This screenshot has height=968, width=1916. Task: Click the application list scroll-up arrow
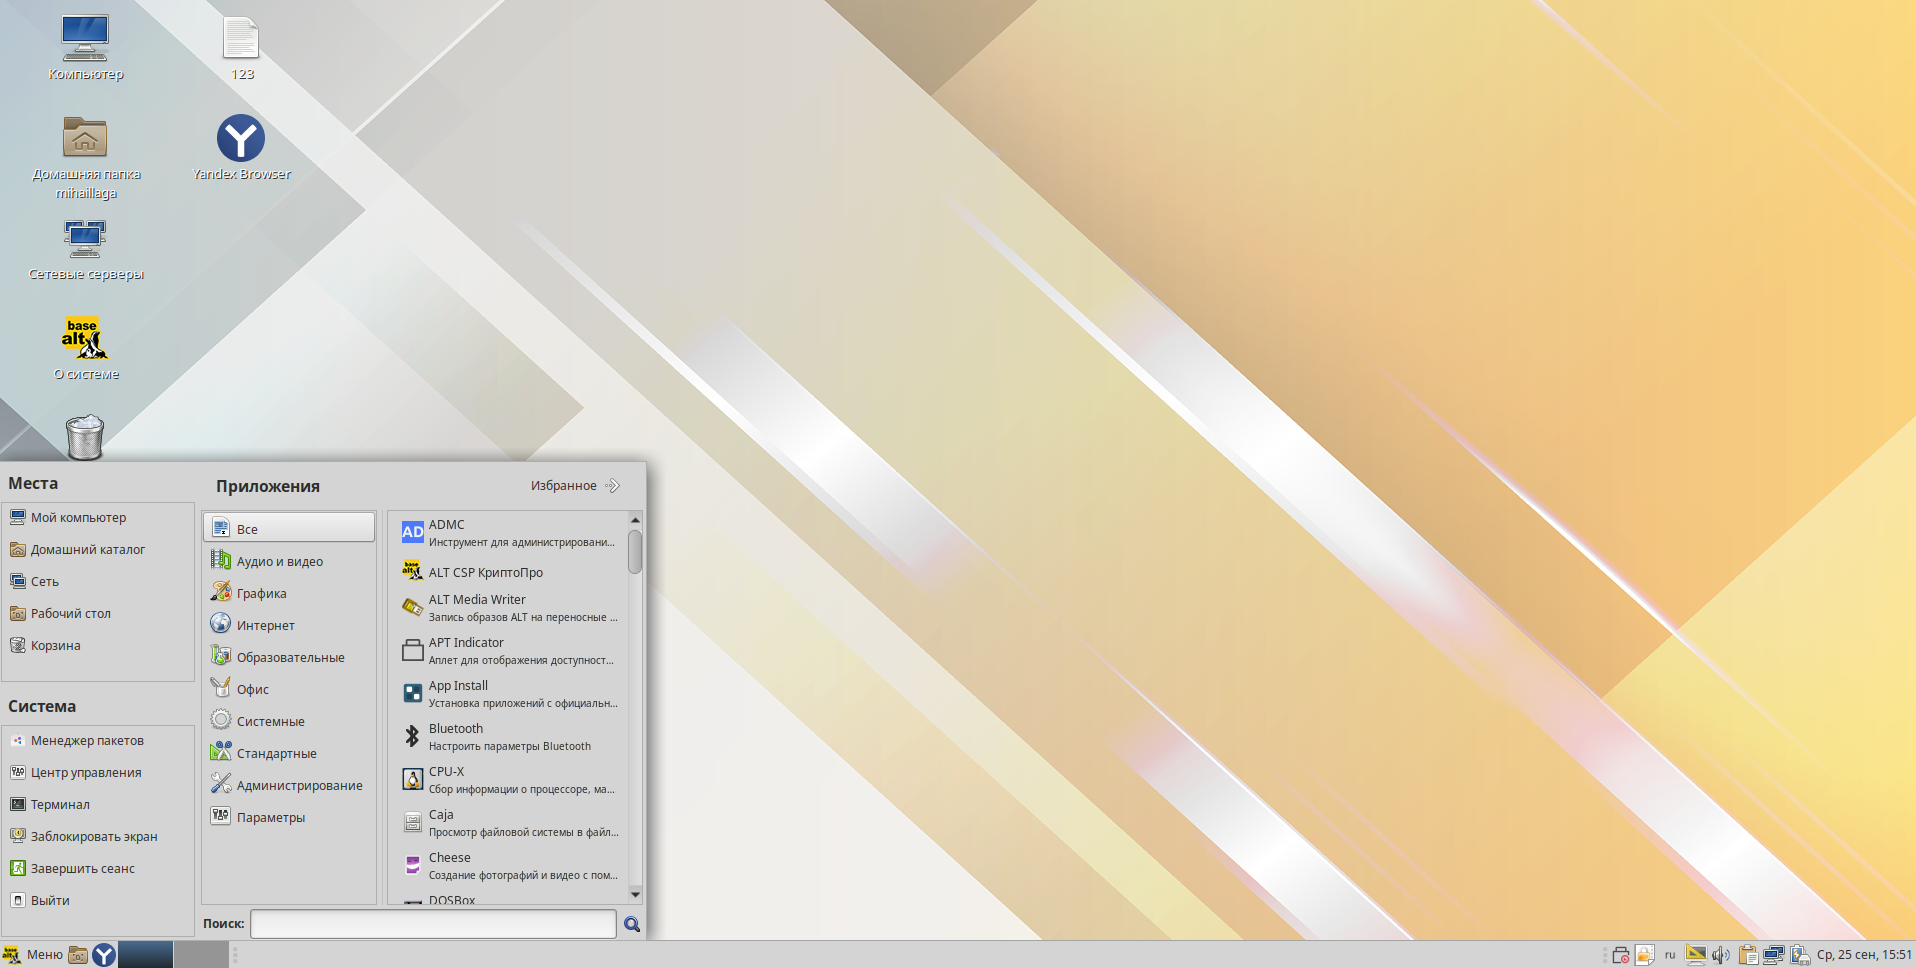point(635,520)
